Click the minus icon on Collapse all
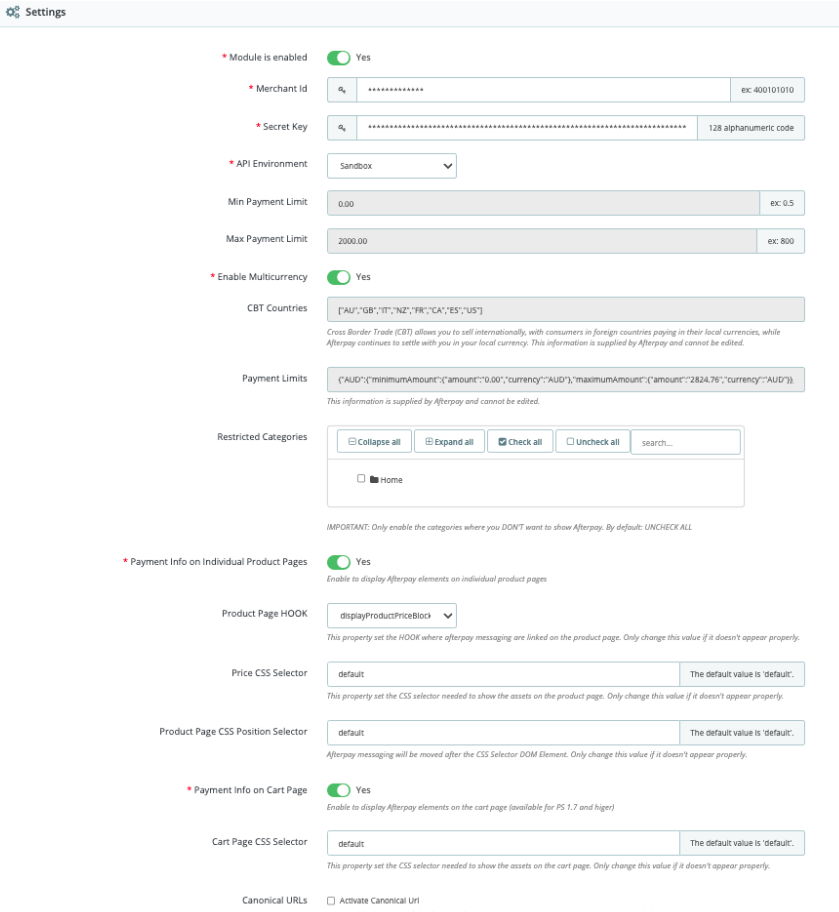This screenshot has width=839, height=912. click(352, 441)
